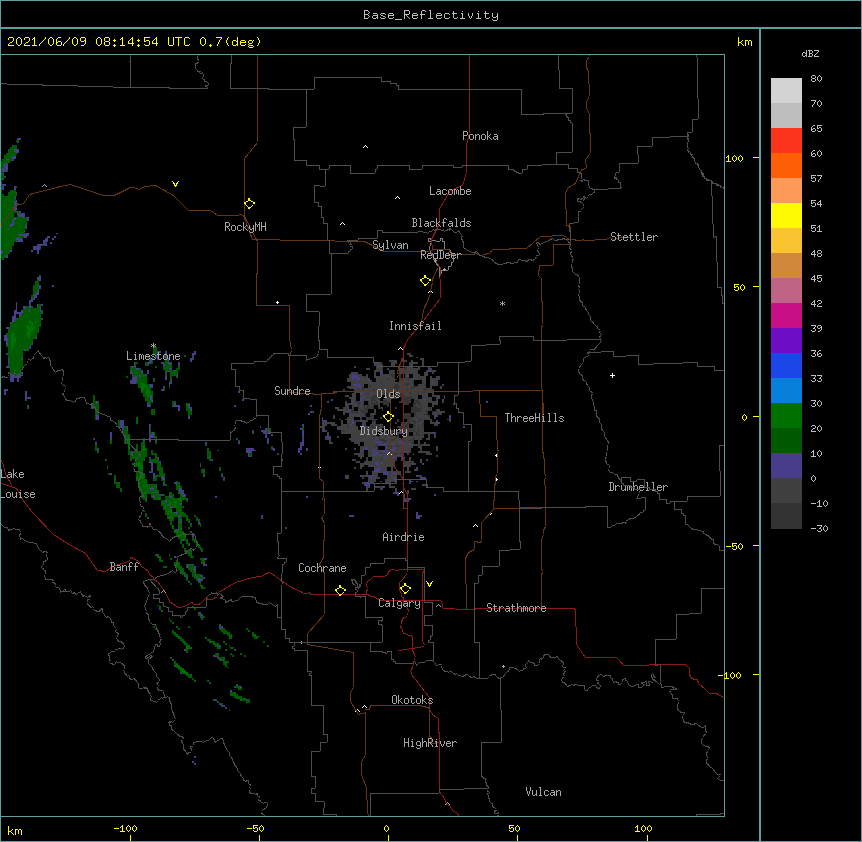862x842 pixels.
Task: Select the light gray 80 dBZ swatch
Action: (786, 90)
